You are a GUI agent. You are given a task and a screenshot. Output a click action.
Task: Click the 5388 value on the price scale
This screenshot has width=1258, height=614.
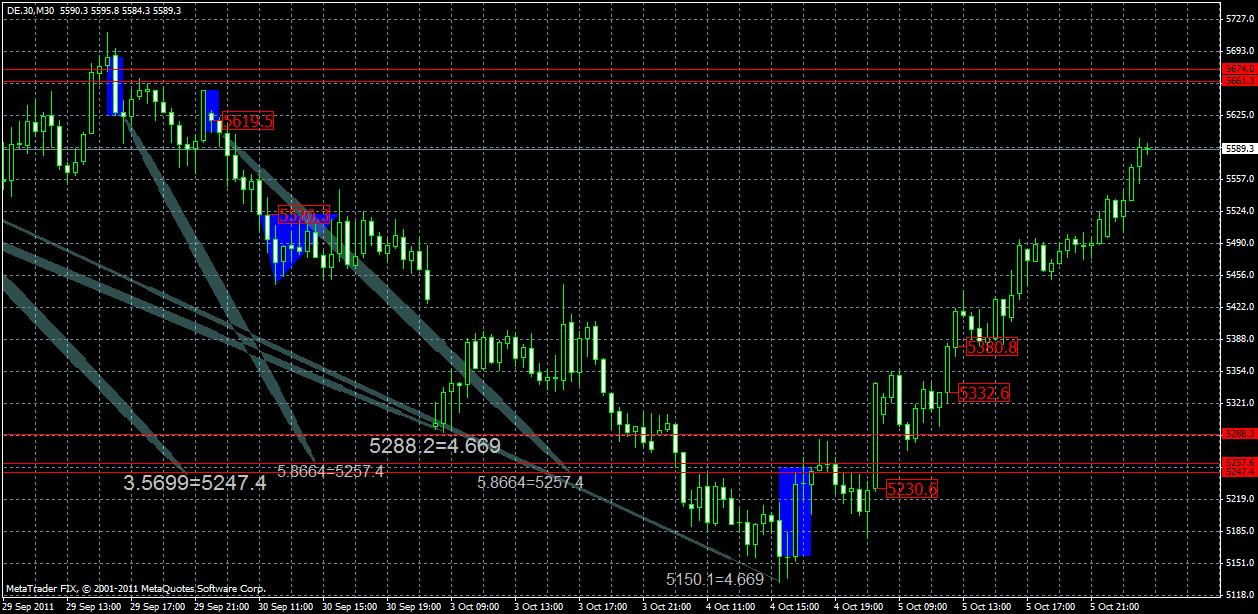click(x=1238, y=339)
